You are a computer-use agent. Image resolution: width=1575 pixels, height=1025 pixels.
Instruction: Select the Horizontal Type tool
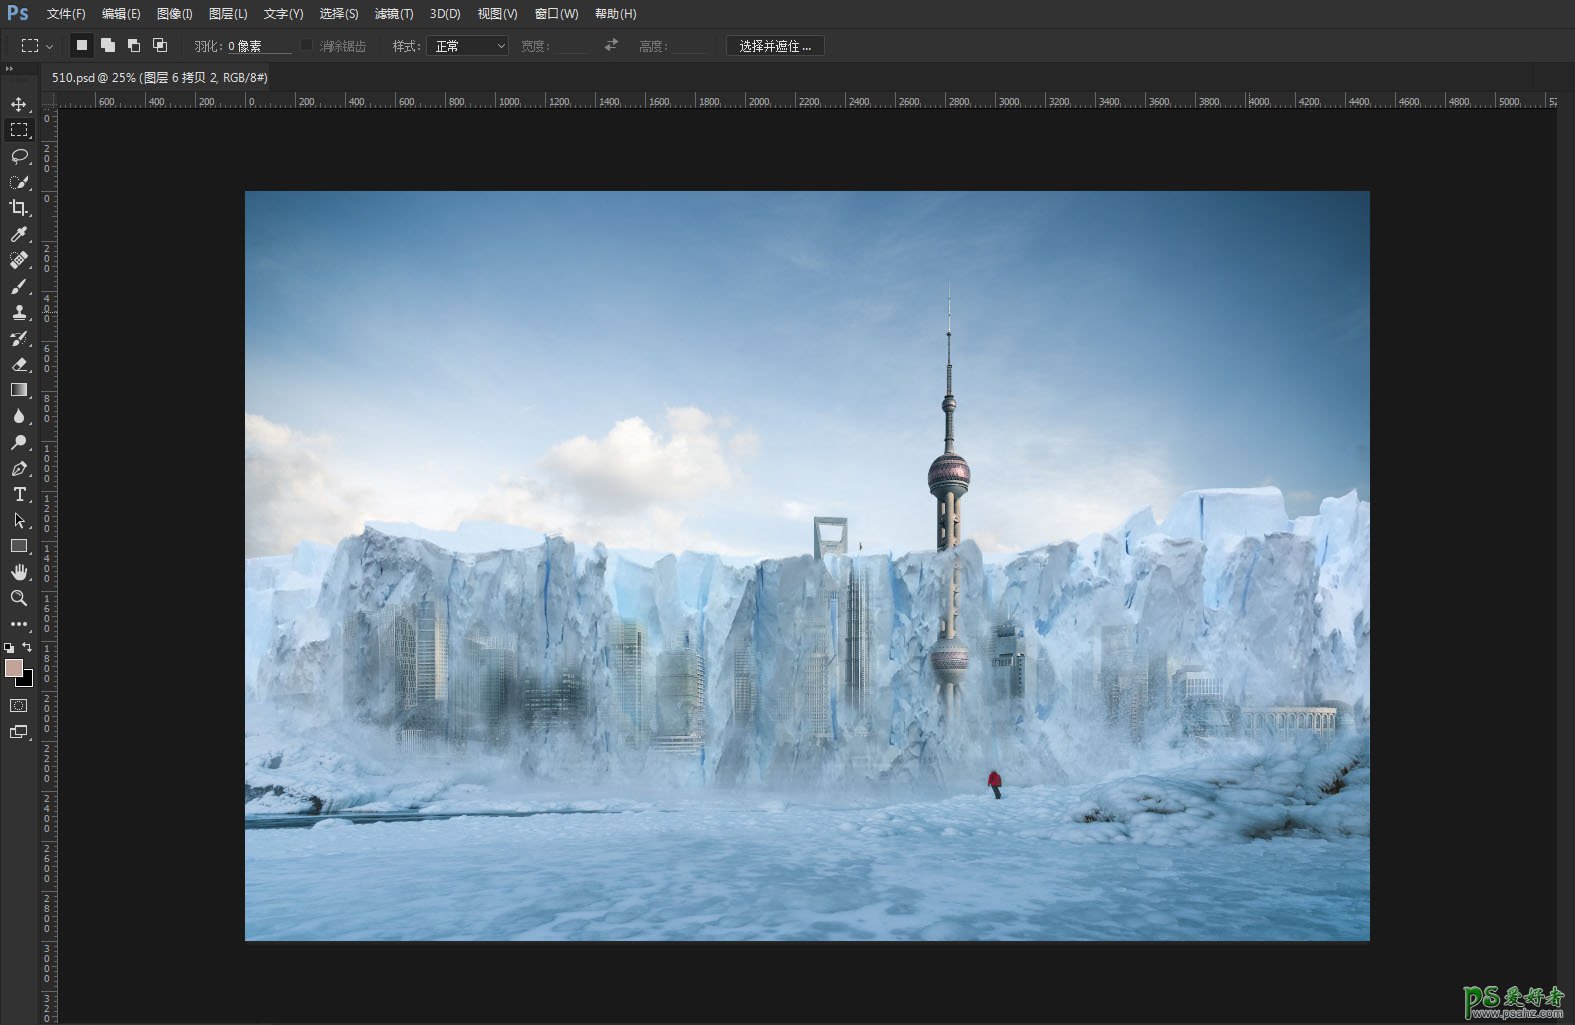(x=19, y=494)
